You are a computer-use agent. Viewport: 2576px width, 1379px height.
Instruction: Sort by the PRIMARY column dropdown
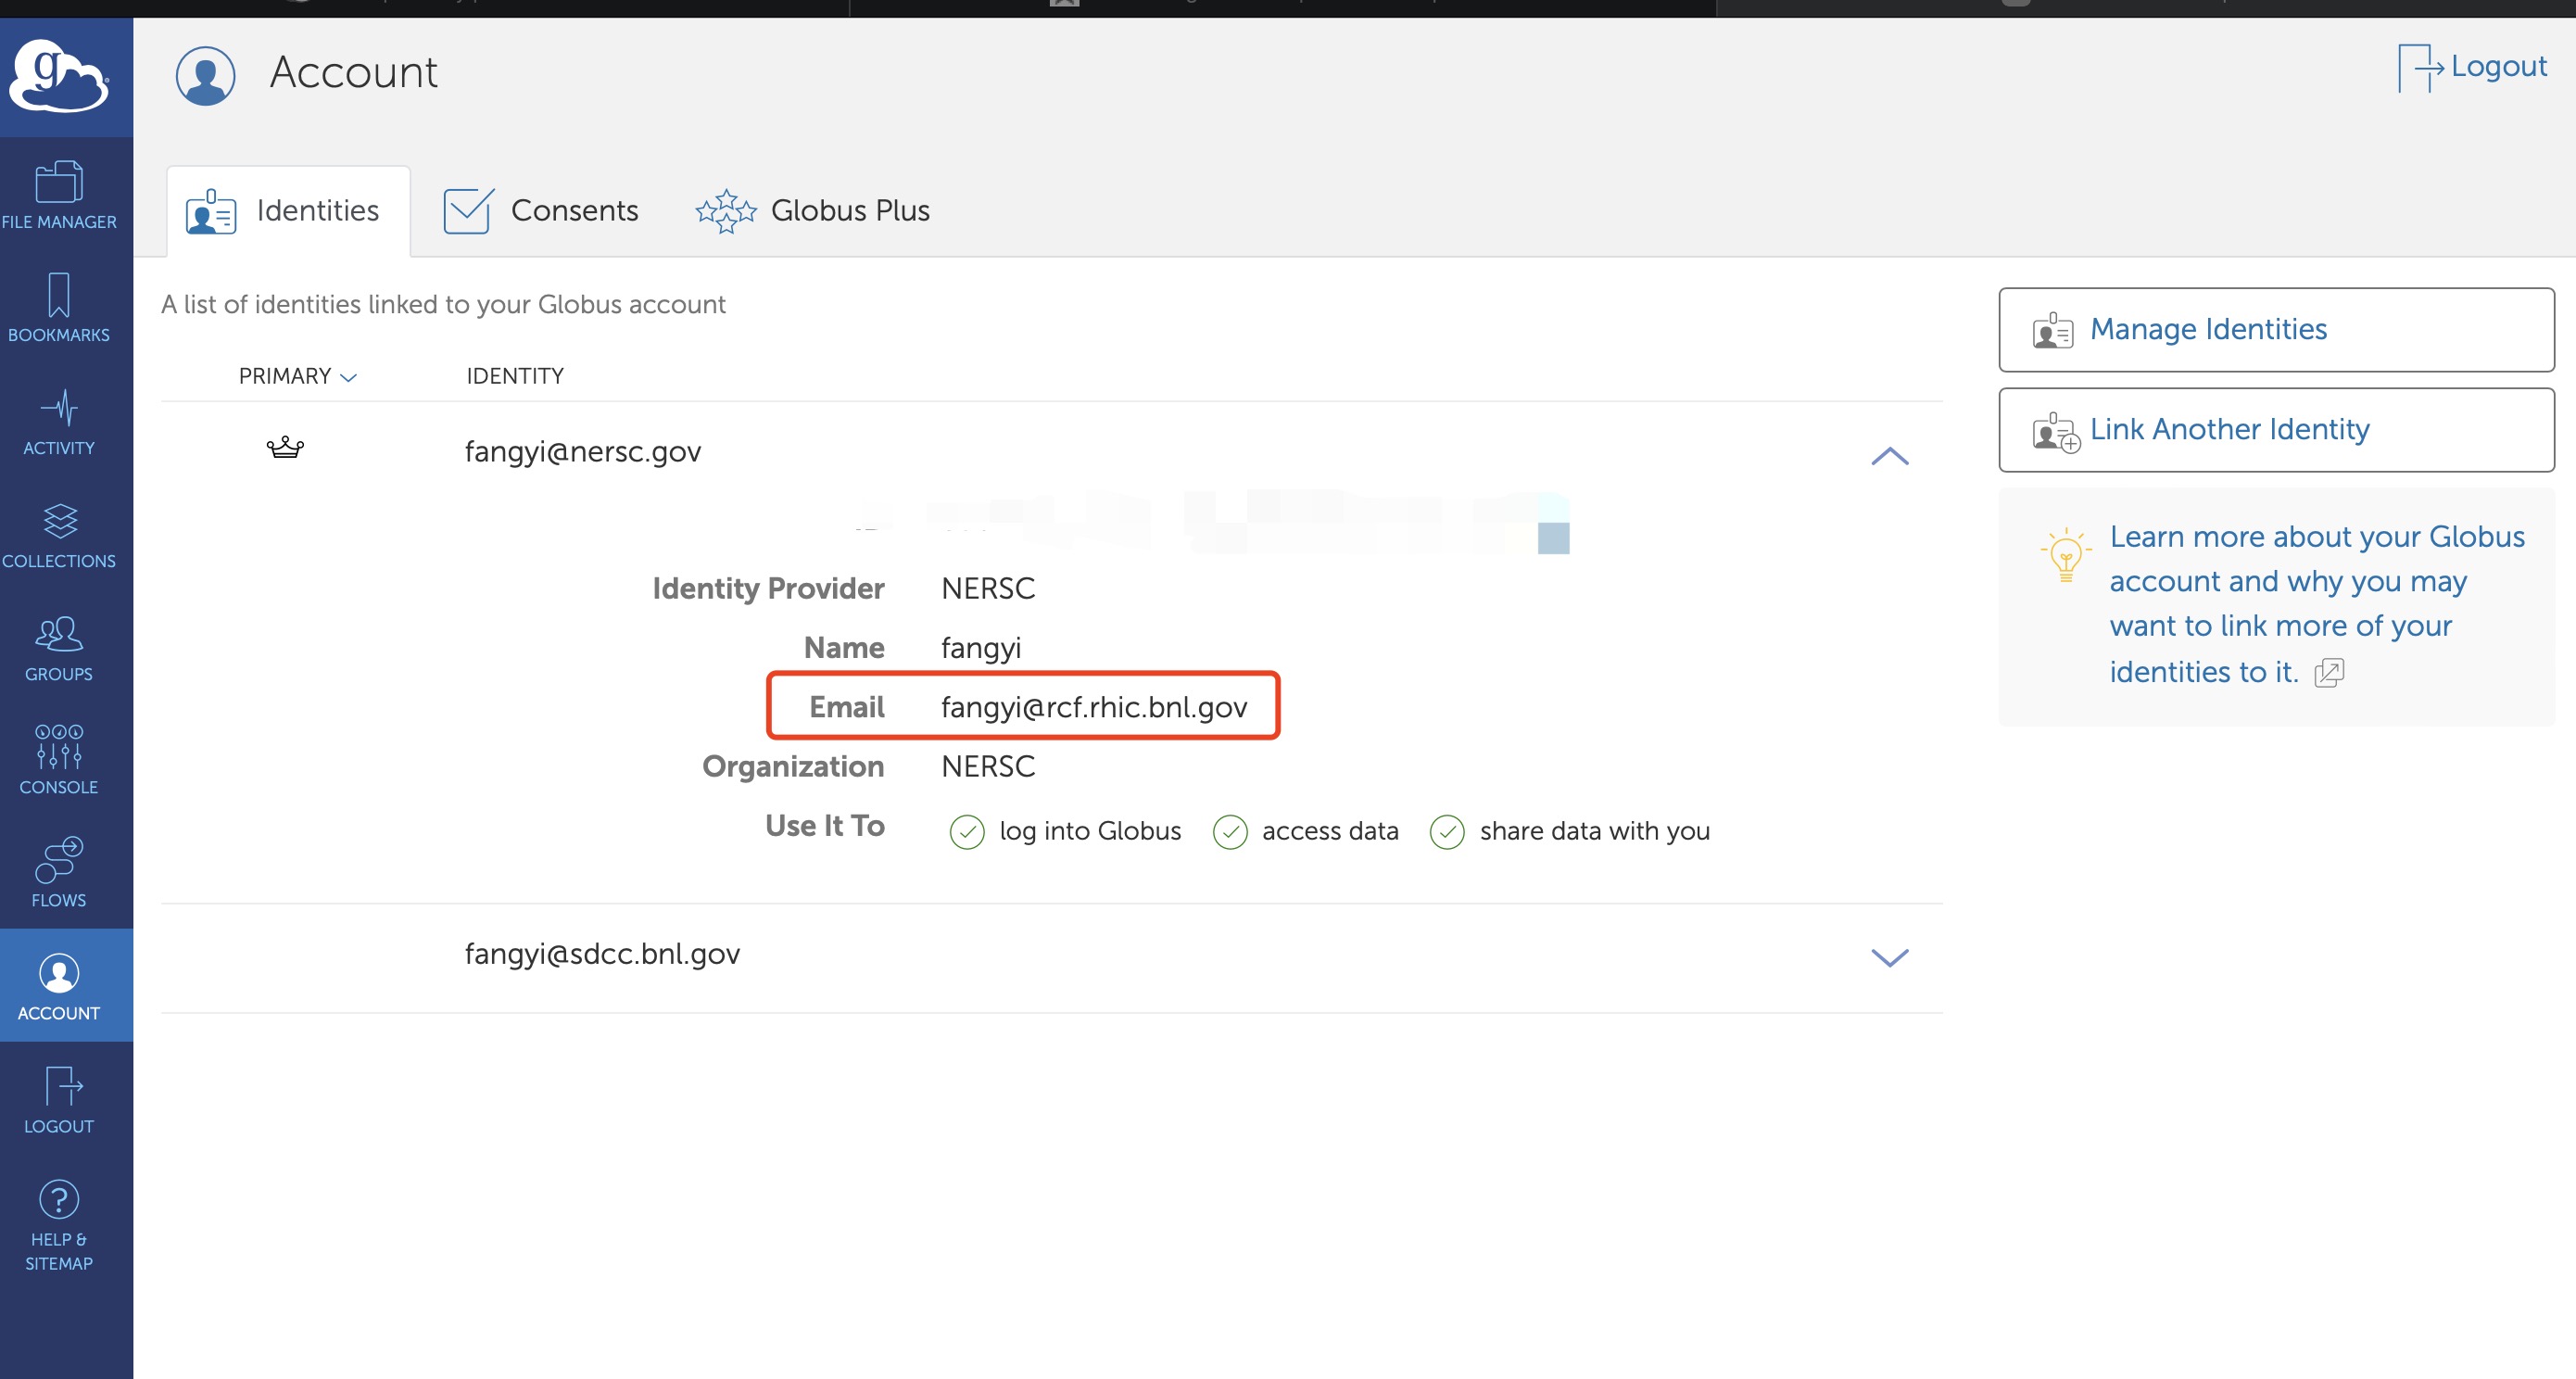297,376
